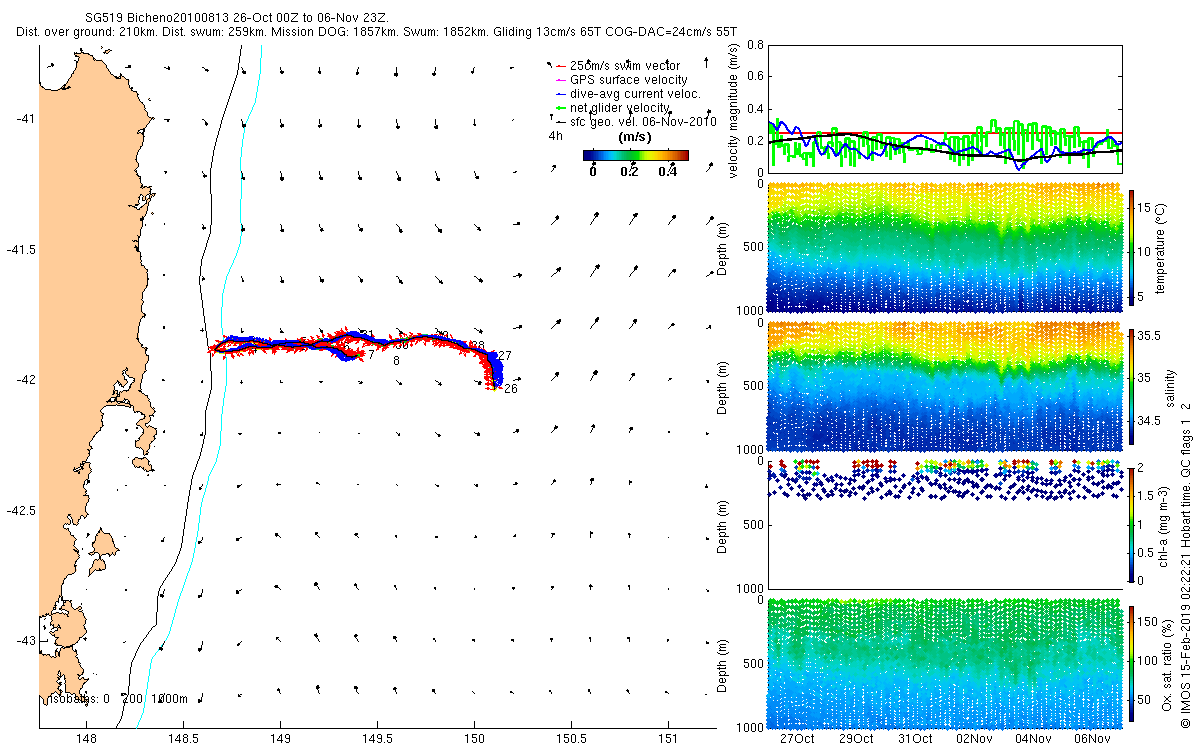The height and width of the screenshot is (750, 1200).
Task: Click the '0.8' tick on velocity magnitude axis
Action: point(755,45)
